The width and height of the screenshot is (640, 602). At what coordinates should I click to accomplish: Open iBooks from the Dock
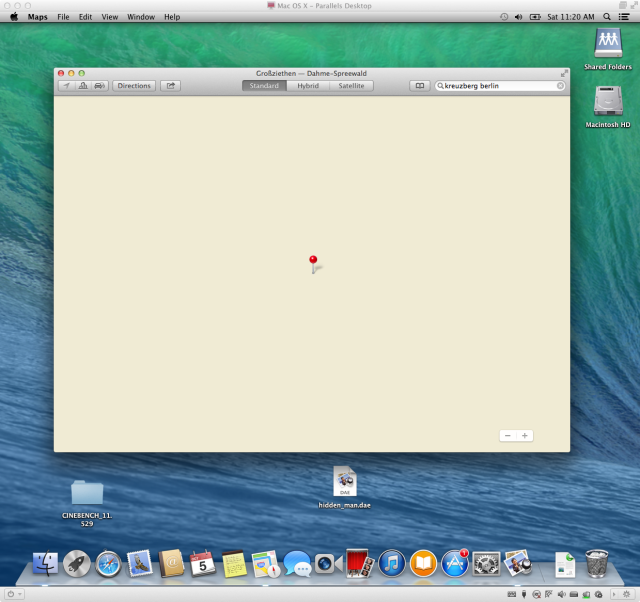(423, 564)
